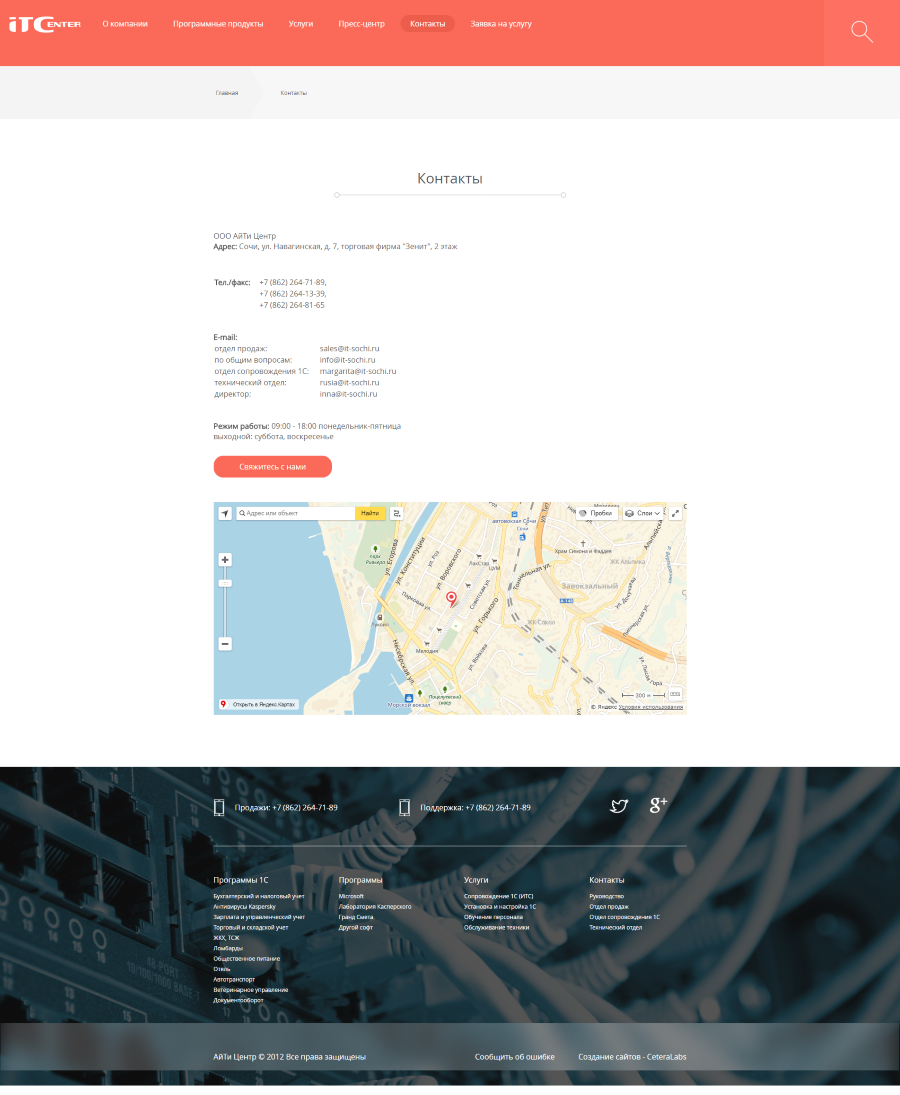Open the Twitter page via bird icon
Screen dimensions: 900x1095
point(619,806)
